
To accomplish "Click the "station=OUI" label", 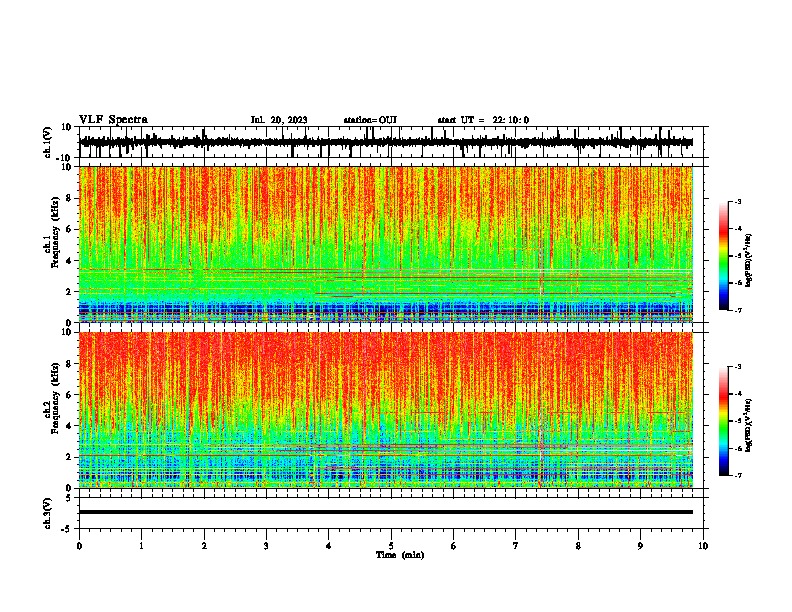I will (x=370, y=120).
